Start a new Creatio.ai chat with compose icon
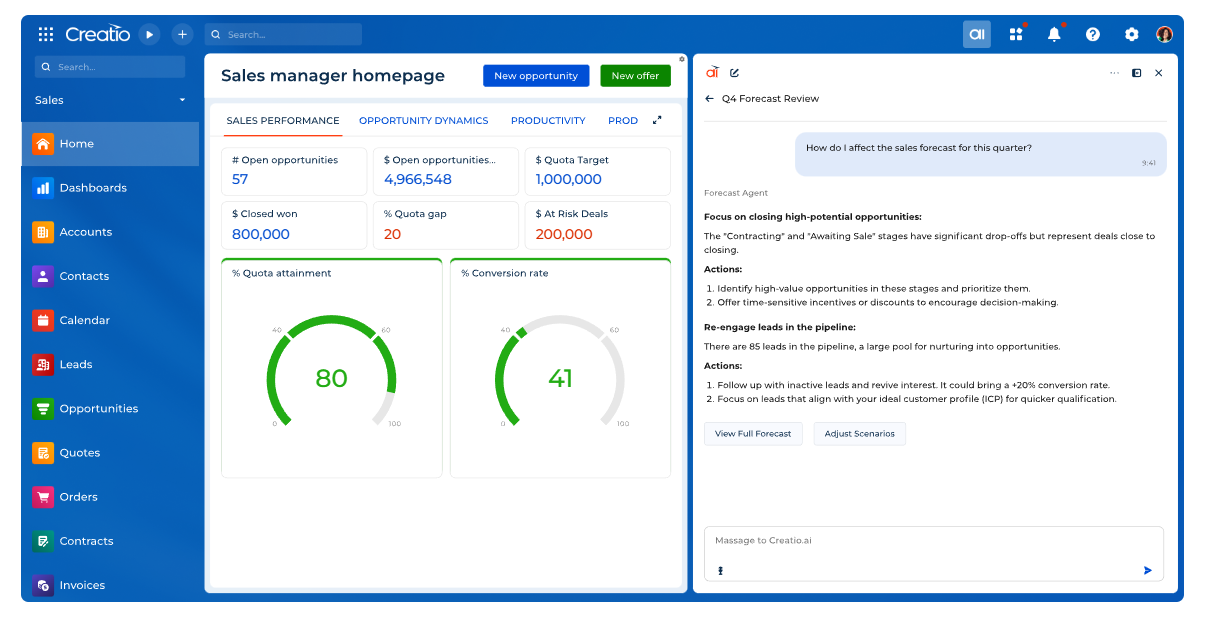 coord(735,72)
